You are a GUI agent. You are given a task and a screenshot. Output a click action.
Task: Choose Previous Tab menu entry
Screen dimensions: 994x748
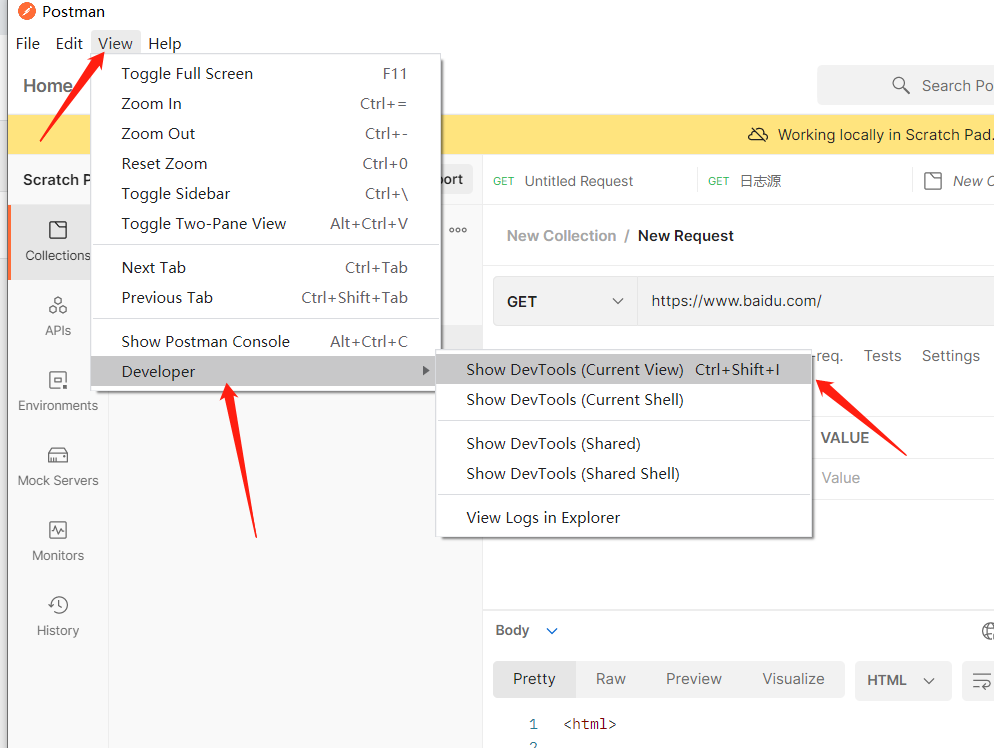tap(265, 298)
